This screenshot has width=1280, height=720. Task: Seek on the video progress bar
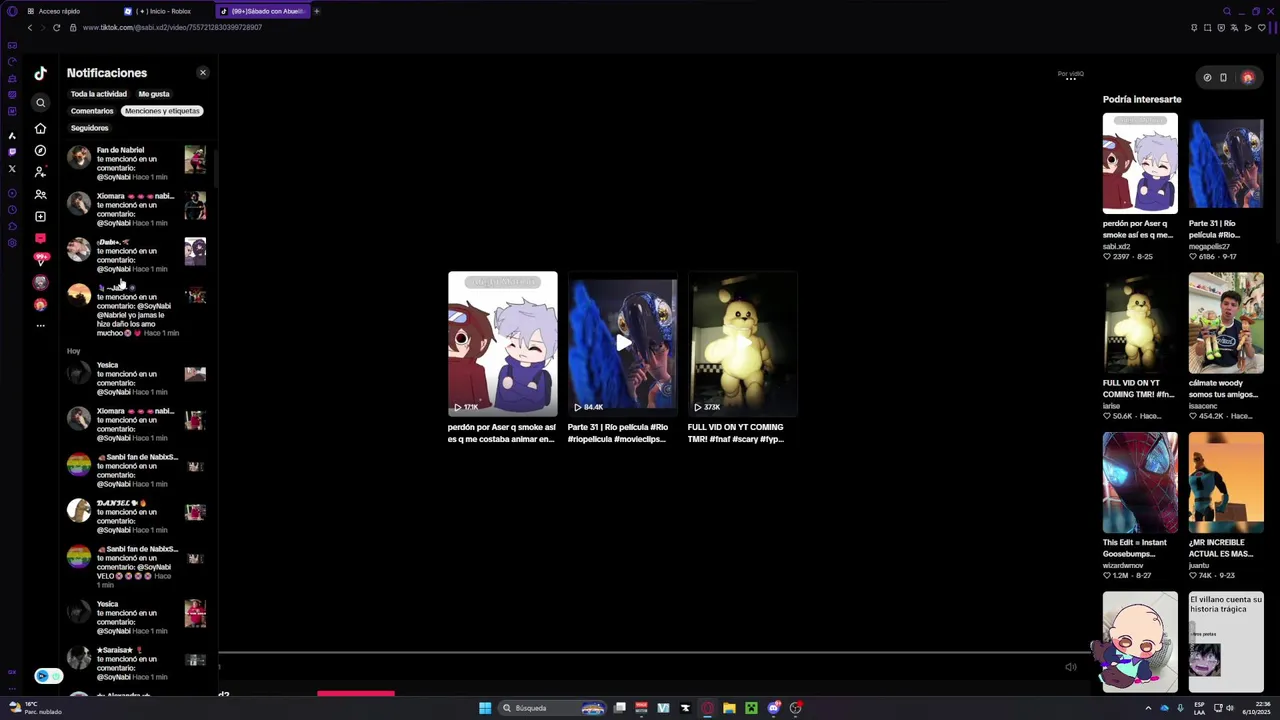[652, 653]
